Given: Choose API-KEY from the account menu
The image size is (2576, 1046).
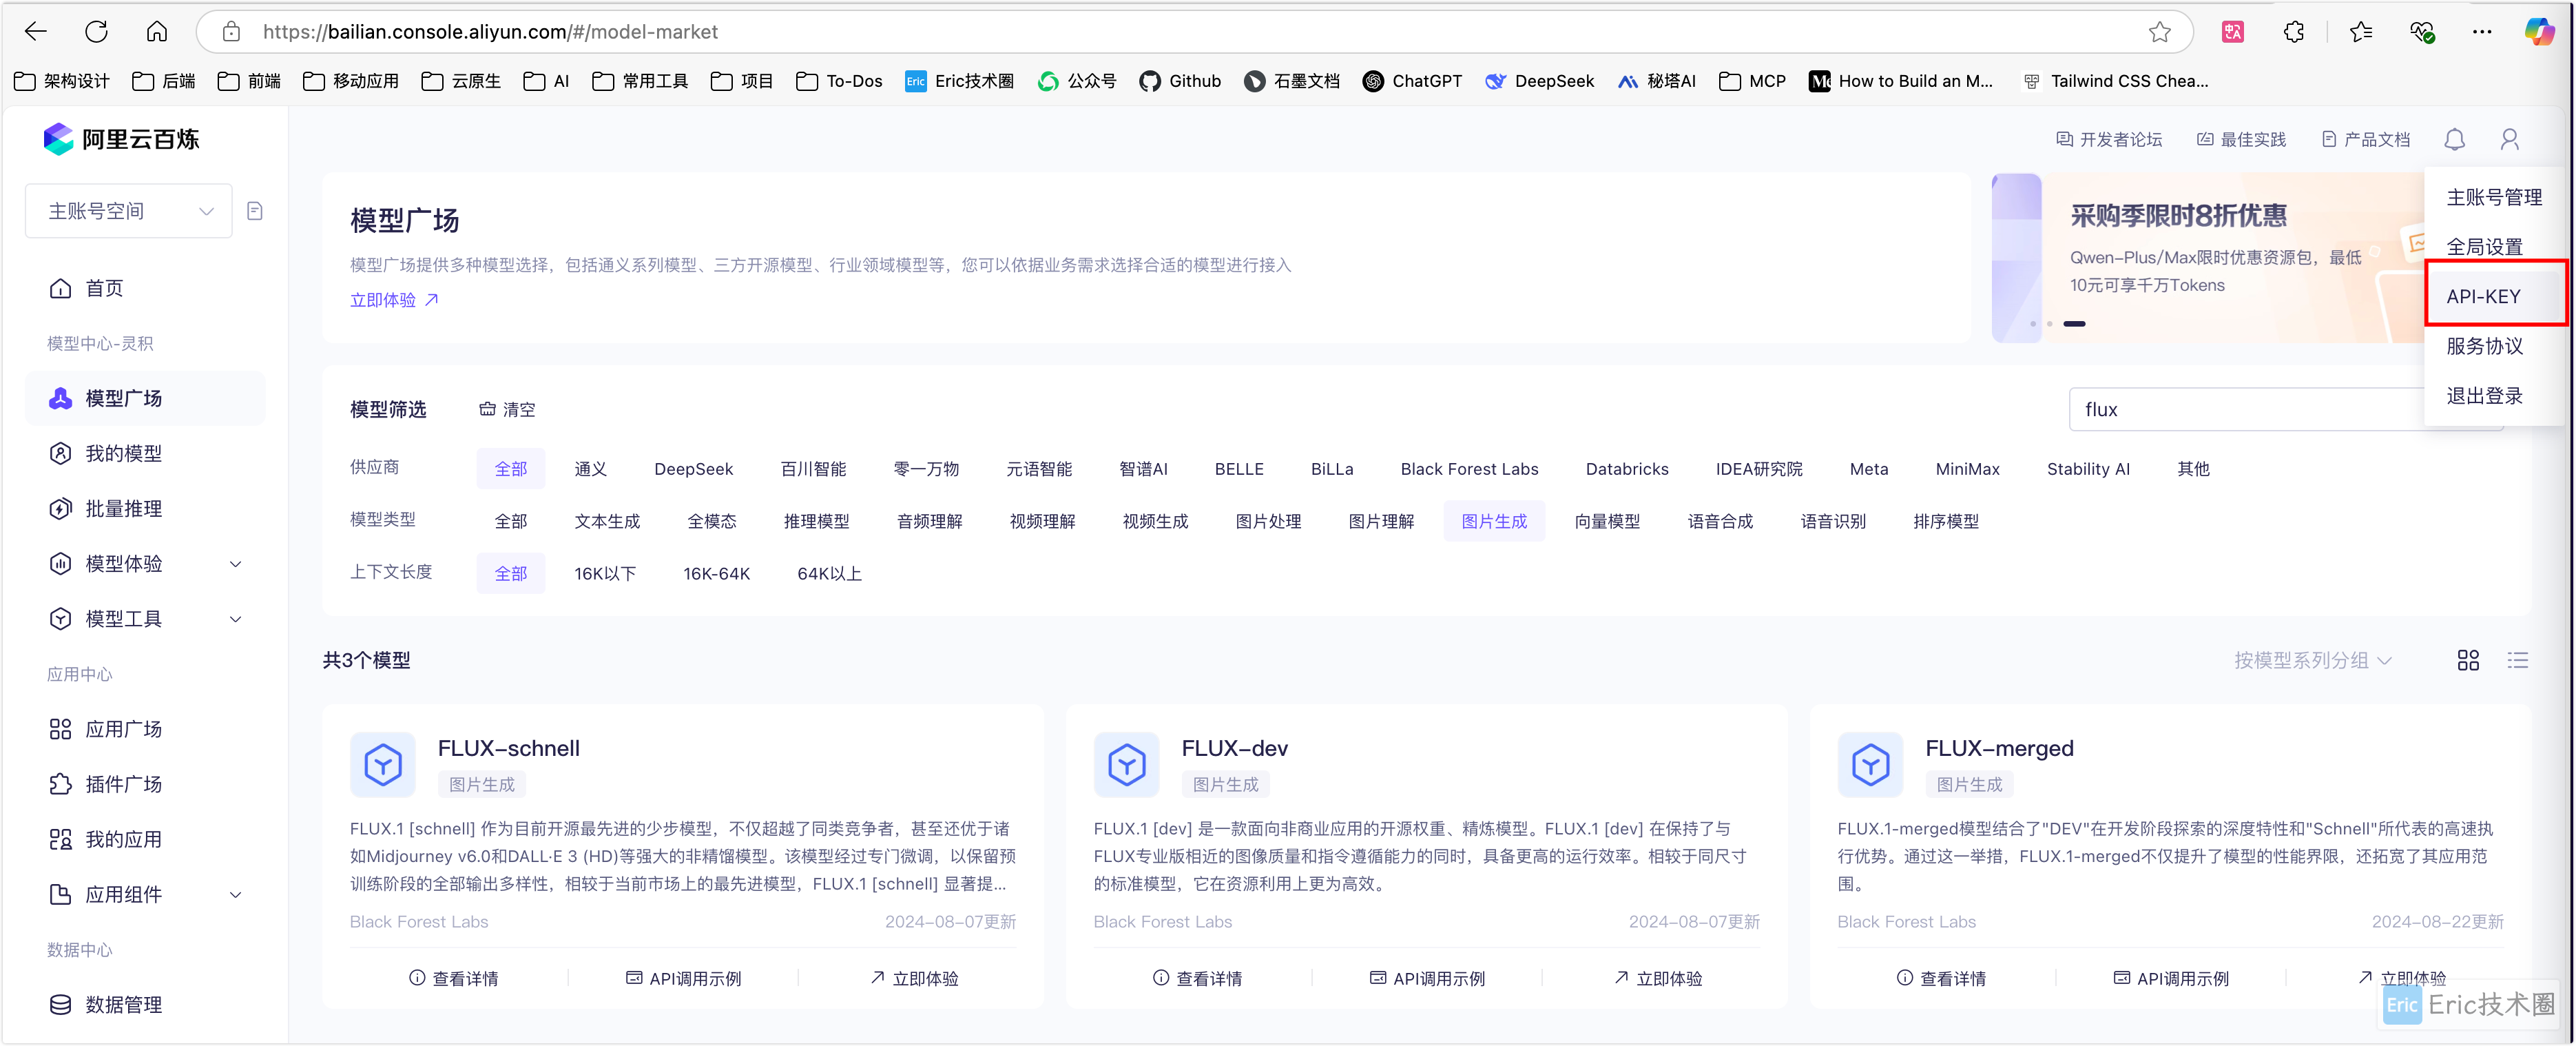Looking at the screenshot, I should [x=2494, y=296].
